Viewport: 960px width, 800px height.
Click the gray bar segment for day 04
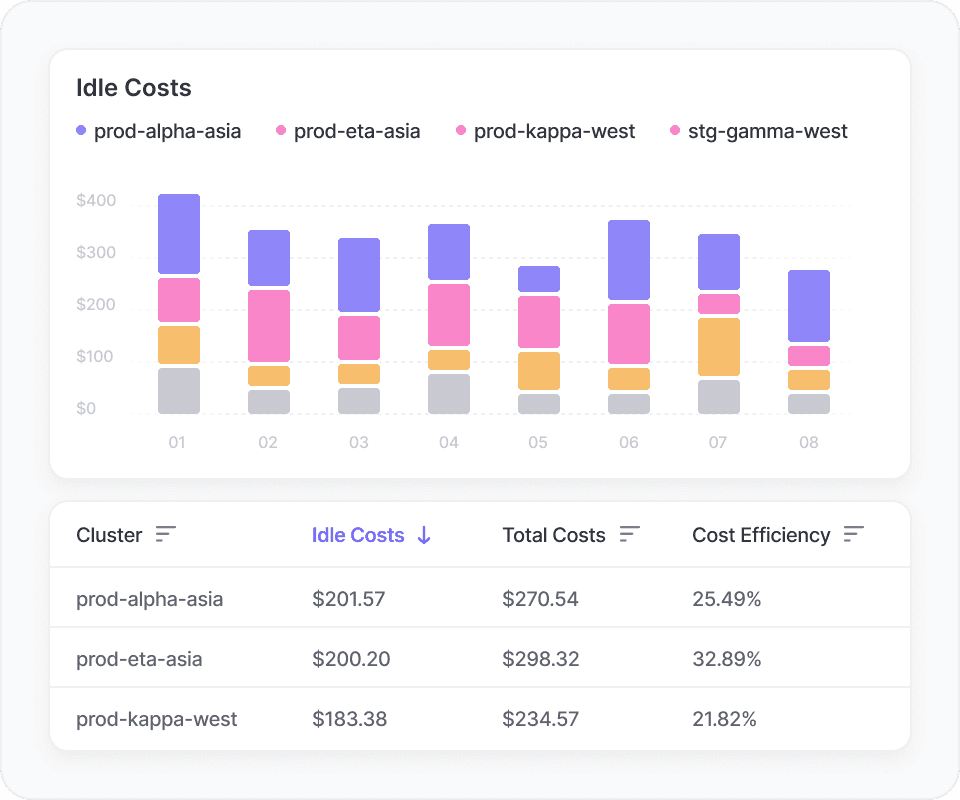pos(449,394)
